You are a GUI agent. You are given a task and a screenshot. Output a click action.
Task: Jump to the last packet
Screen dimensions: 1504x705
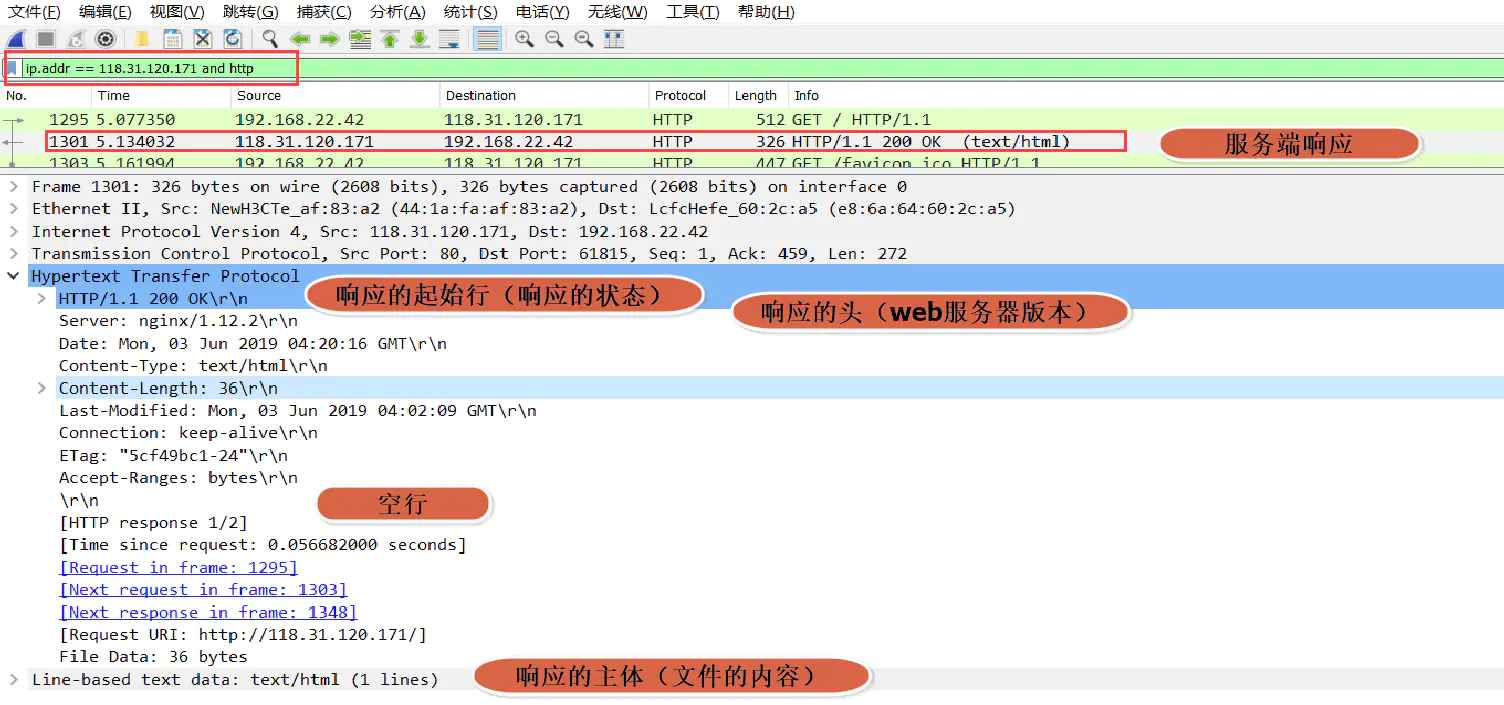(x=420, y=39)
